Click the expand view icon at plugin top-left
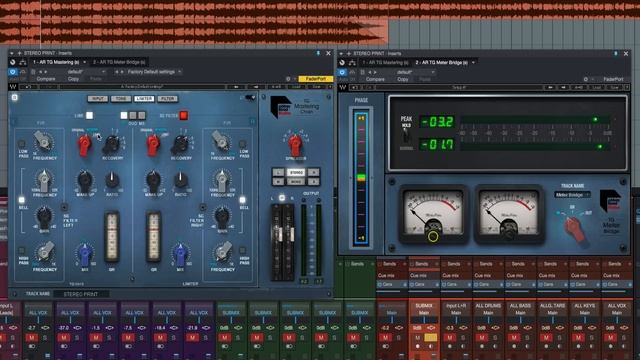This screenshot has width=640, height=360. (15, 97)
